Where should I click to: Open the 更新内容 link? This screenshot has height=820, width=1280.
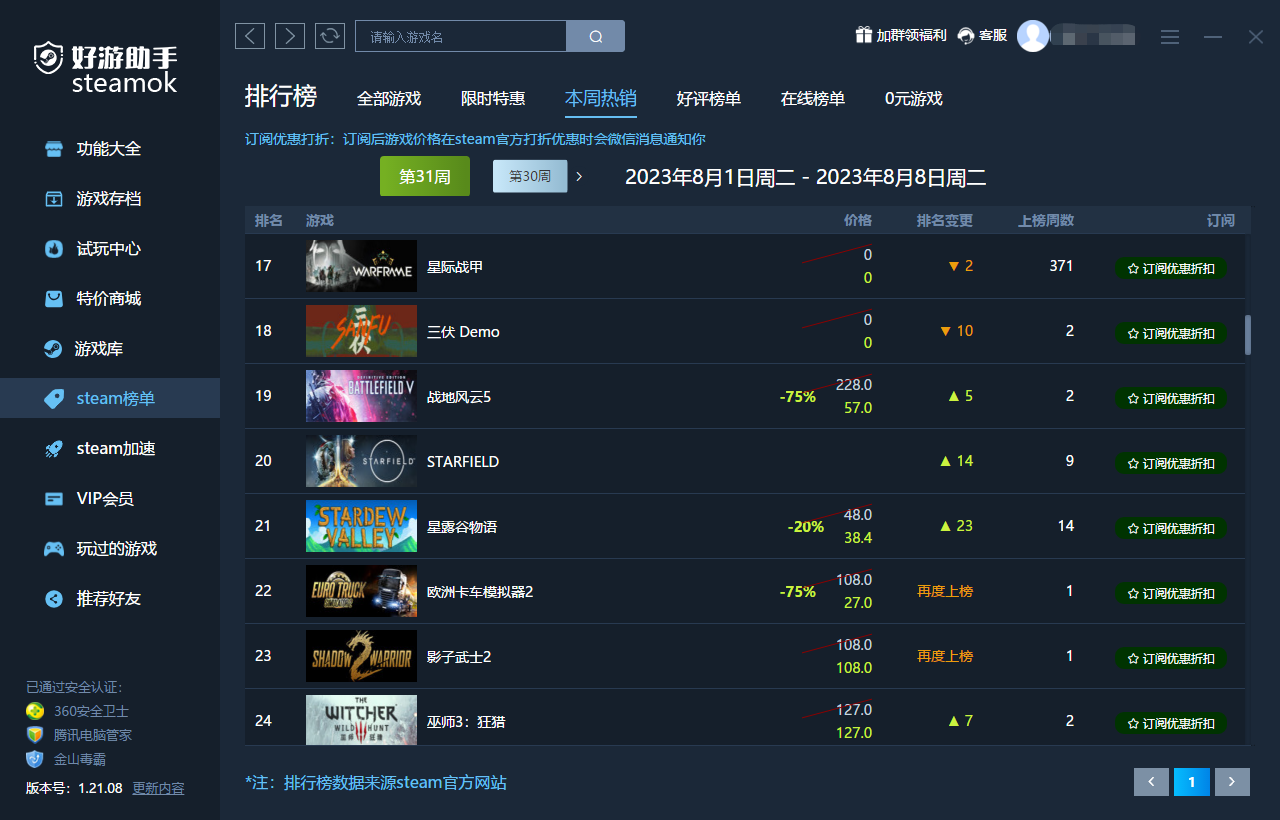[x=158, y=788]
